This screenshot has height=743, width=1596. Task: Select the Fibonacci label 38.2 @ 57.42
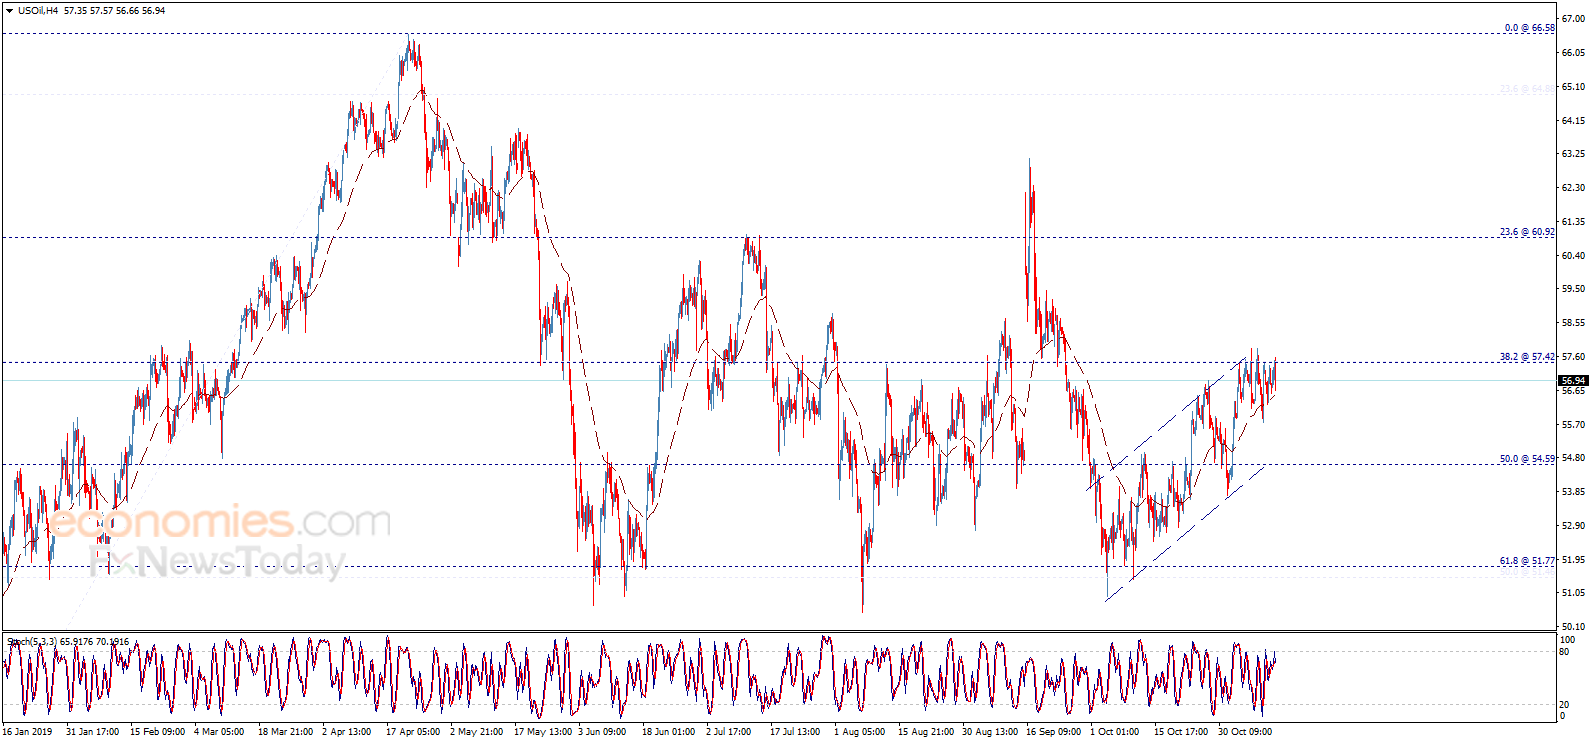point(1527,357)
